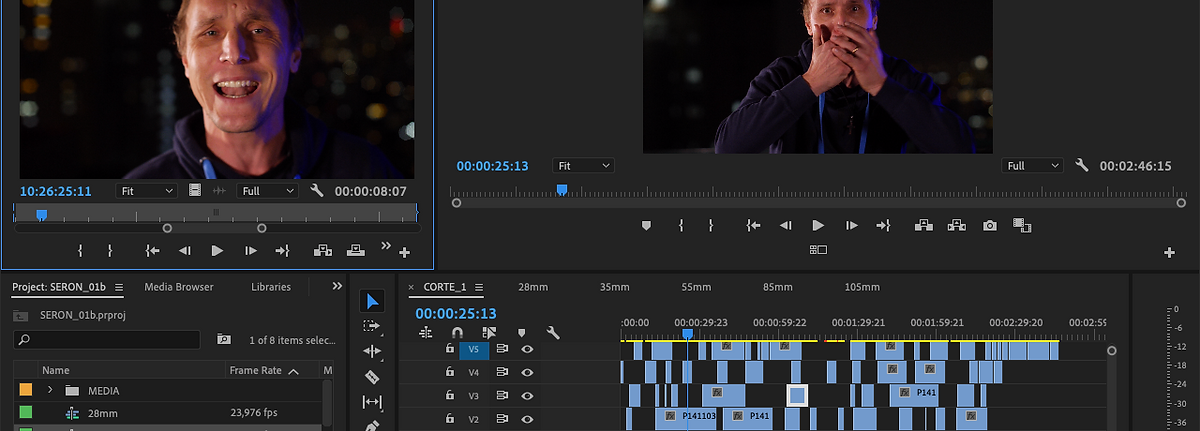Viewport: 1200px width, 431px height.
Task: Export frame with camera icon
Action: pyautogui.click(x=990, y=226)
